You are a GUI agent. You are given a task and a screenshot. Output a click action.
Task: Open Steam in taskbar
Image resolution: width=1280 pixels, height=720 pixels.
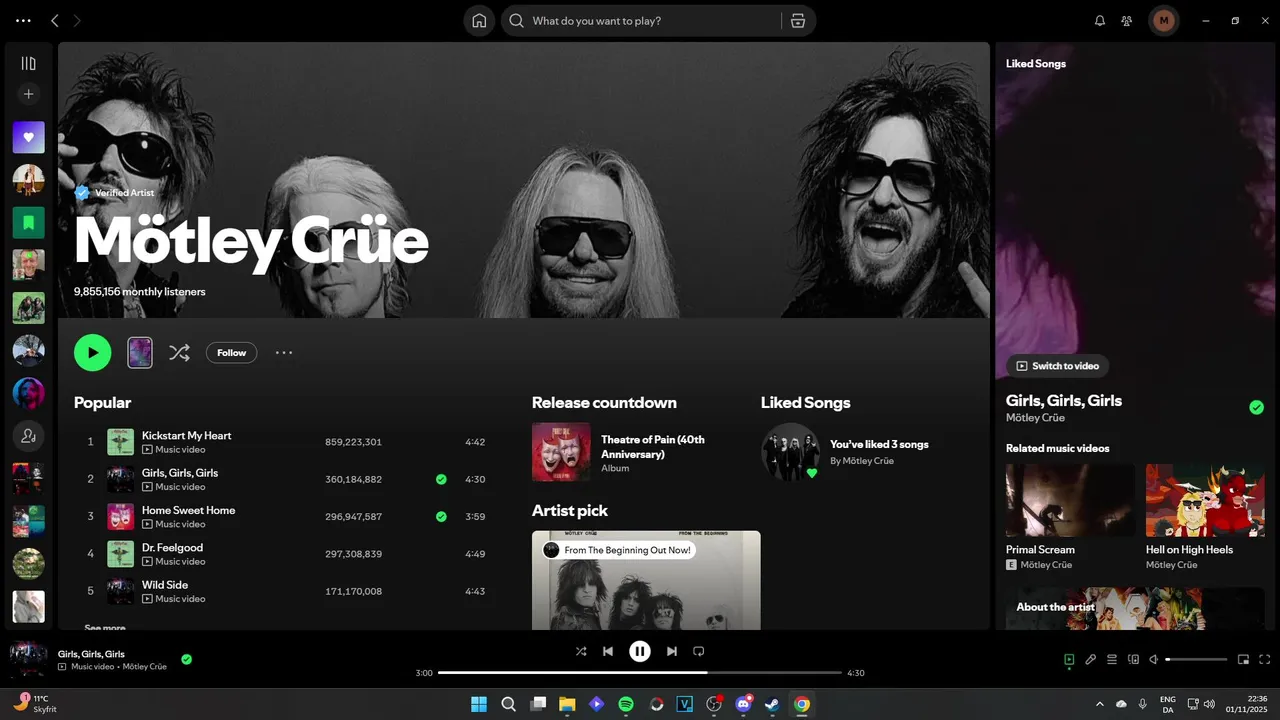[772, 704]
